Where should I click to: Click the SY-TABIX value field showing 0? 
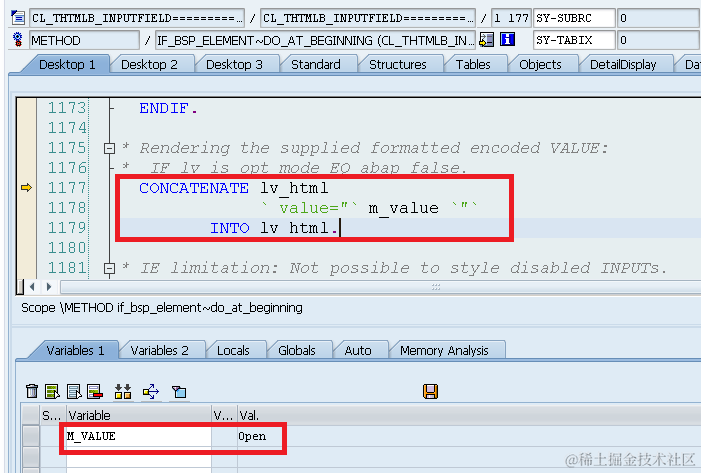click(659, 40)
